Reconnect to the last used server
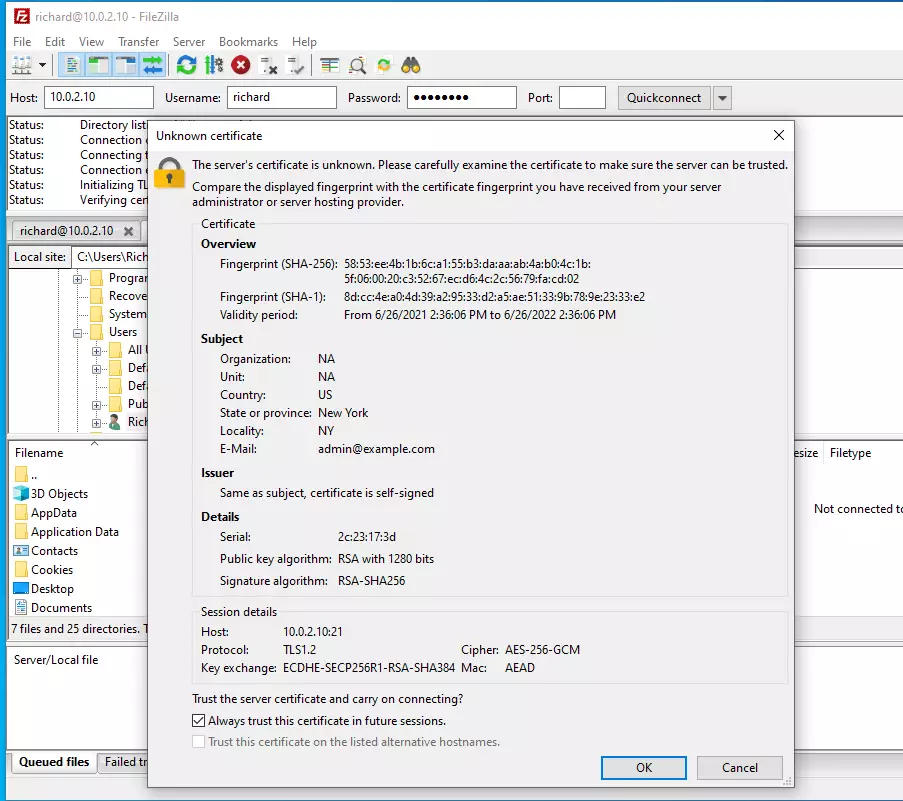 click(x=295, y=66)
